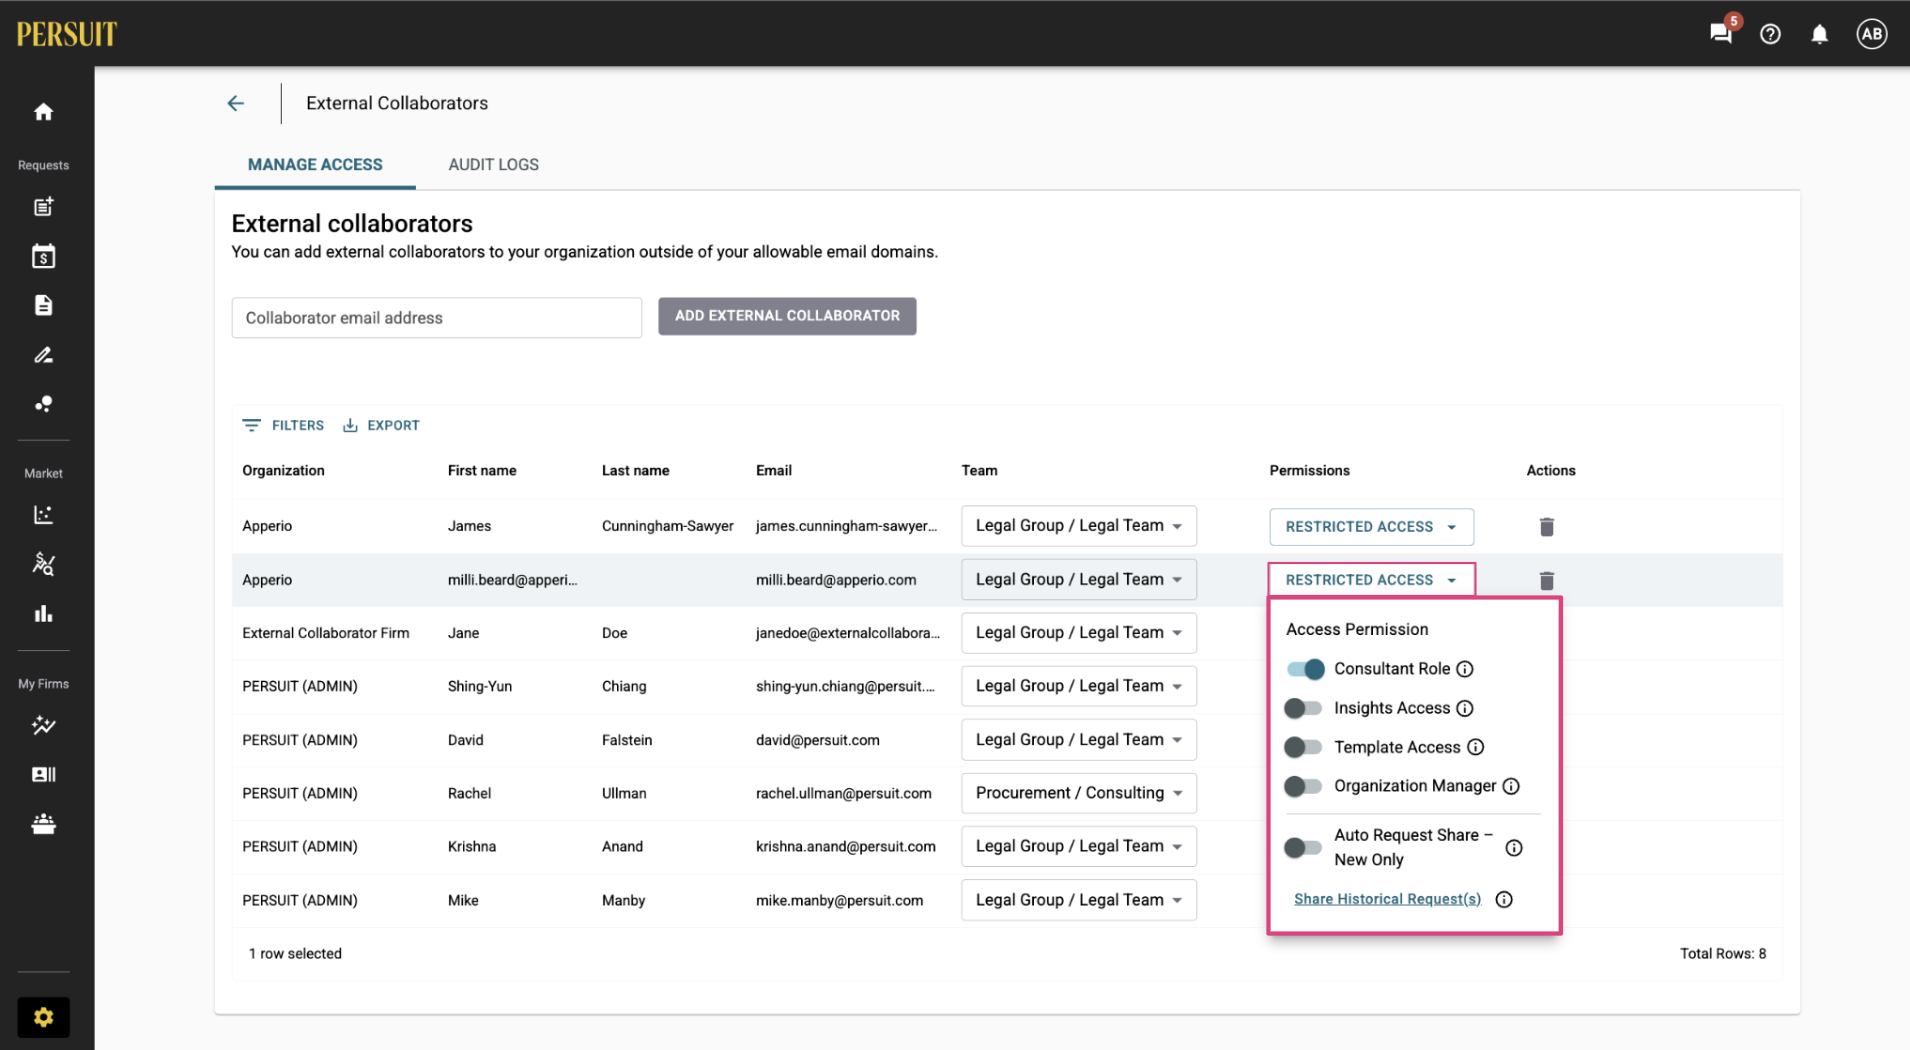Screen dimensions: 1910x1050
Task: Open the group people icon under My Firms
Action: 43,823
